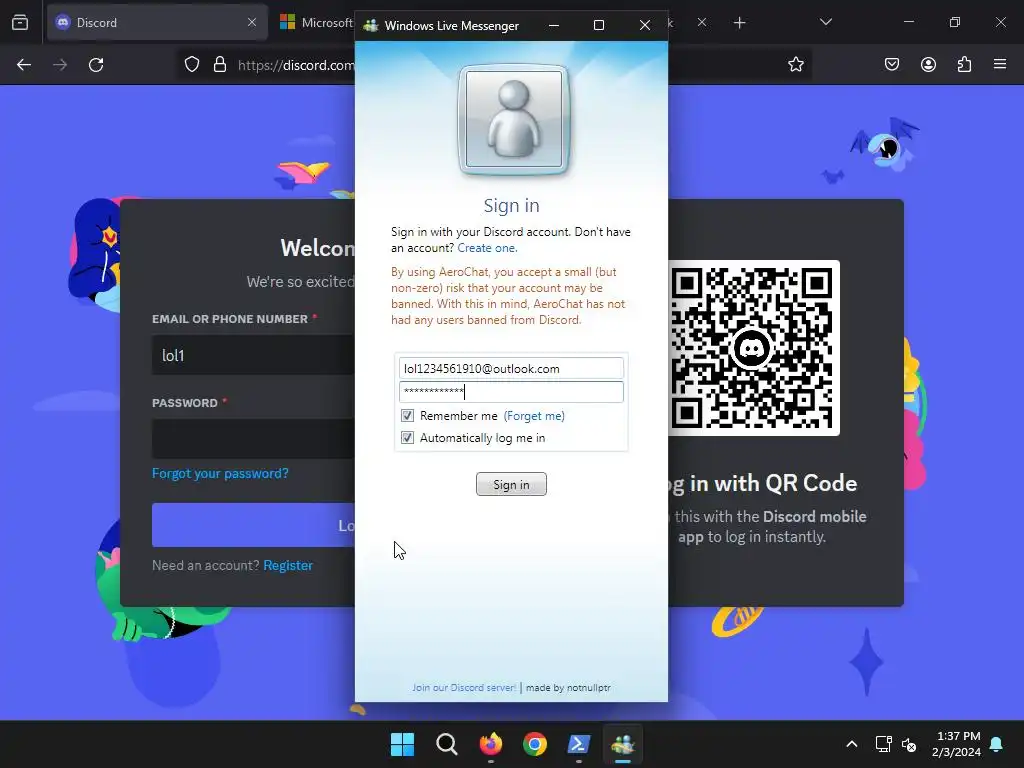The width and height of the screenshot is (1024, 768).
Task: Maximize the Windows Live Messenger window
Action: point(599,25)
